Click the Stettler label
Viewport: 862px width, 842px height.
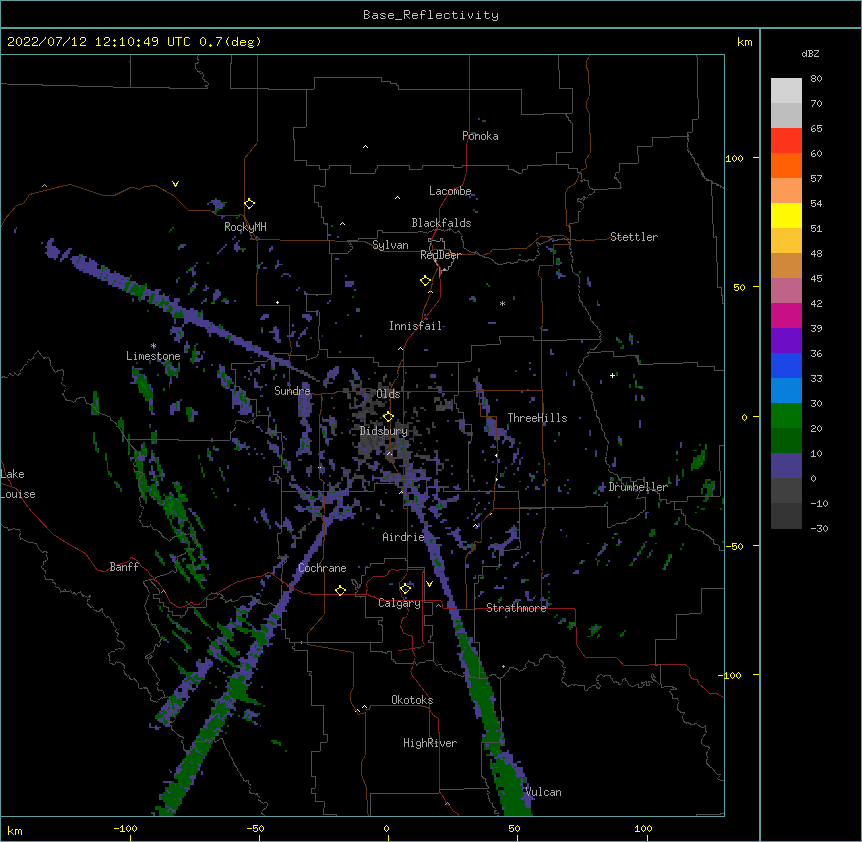coord(634,237)
